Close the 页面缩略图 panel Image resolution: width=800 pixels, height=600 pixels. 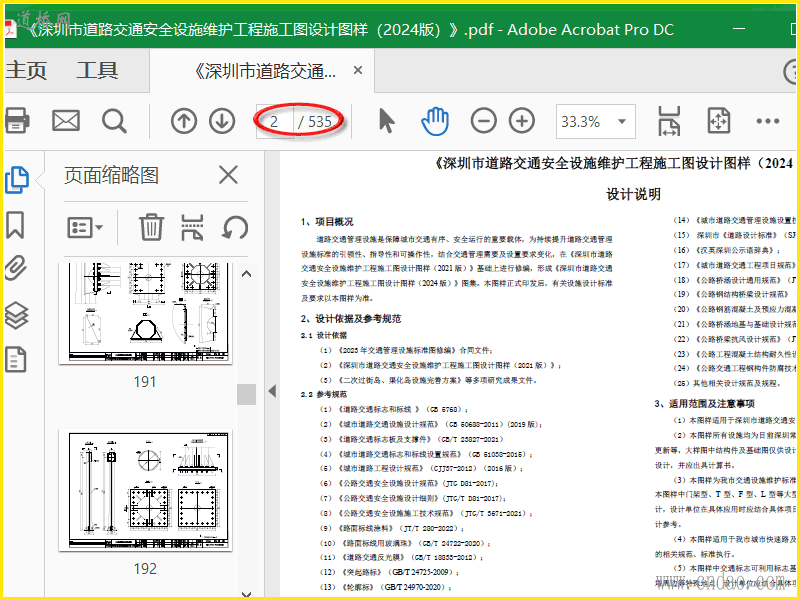pos(228,175)
